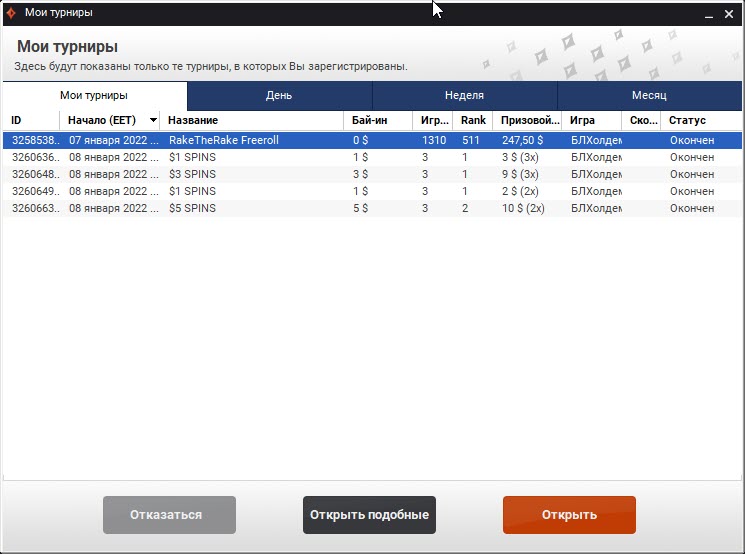Click the Открыть подобные button
745x554 pixels.
point(369,515)
